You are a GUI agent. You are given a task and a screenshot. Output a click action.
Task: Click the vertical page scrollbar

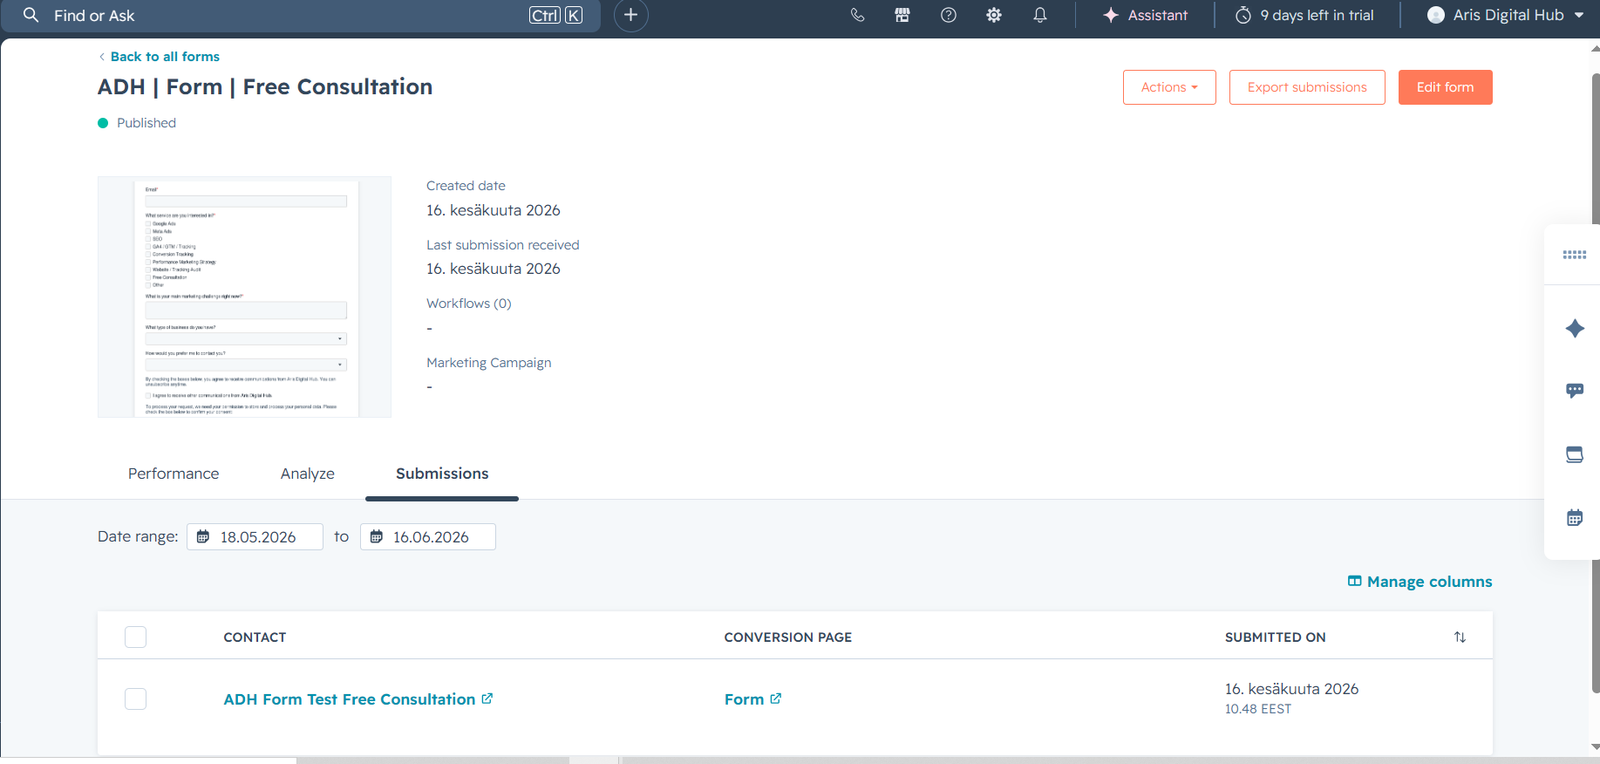[x=1595, y=383]
